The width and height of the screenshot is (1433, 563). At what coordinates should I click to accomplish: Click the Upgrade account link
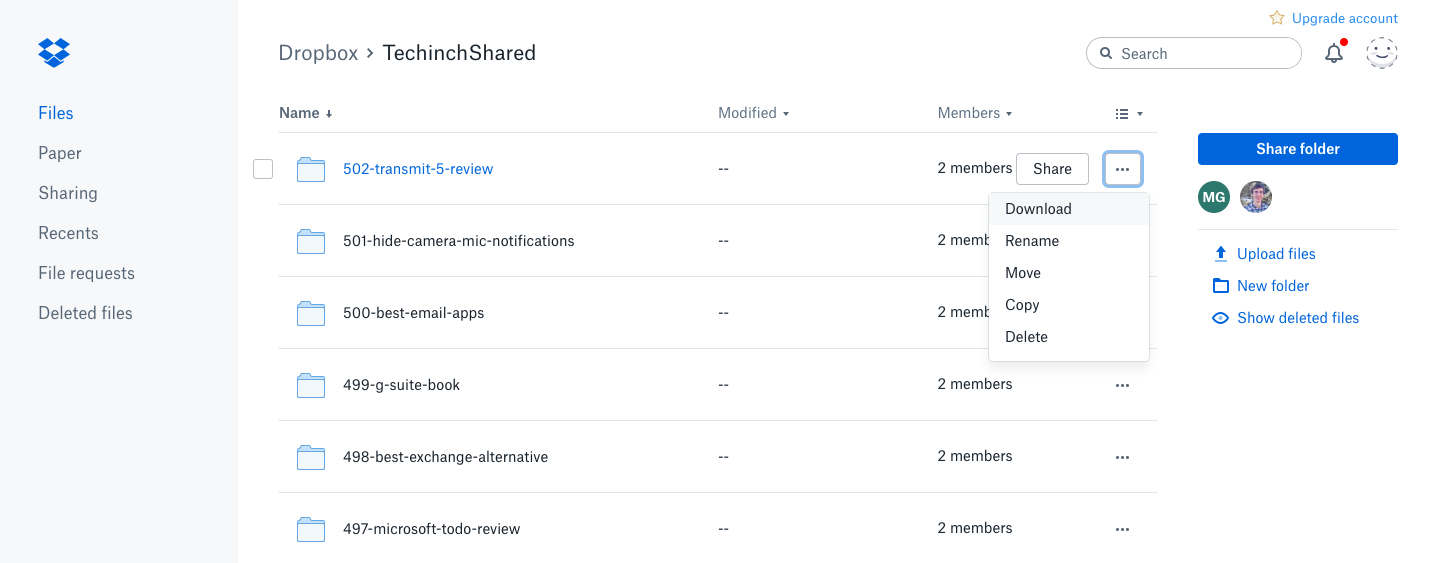pyautogui.click(x=1345, y=18)
